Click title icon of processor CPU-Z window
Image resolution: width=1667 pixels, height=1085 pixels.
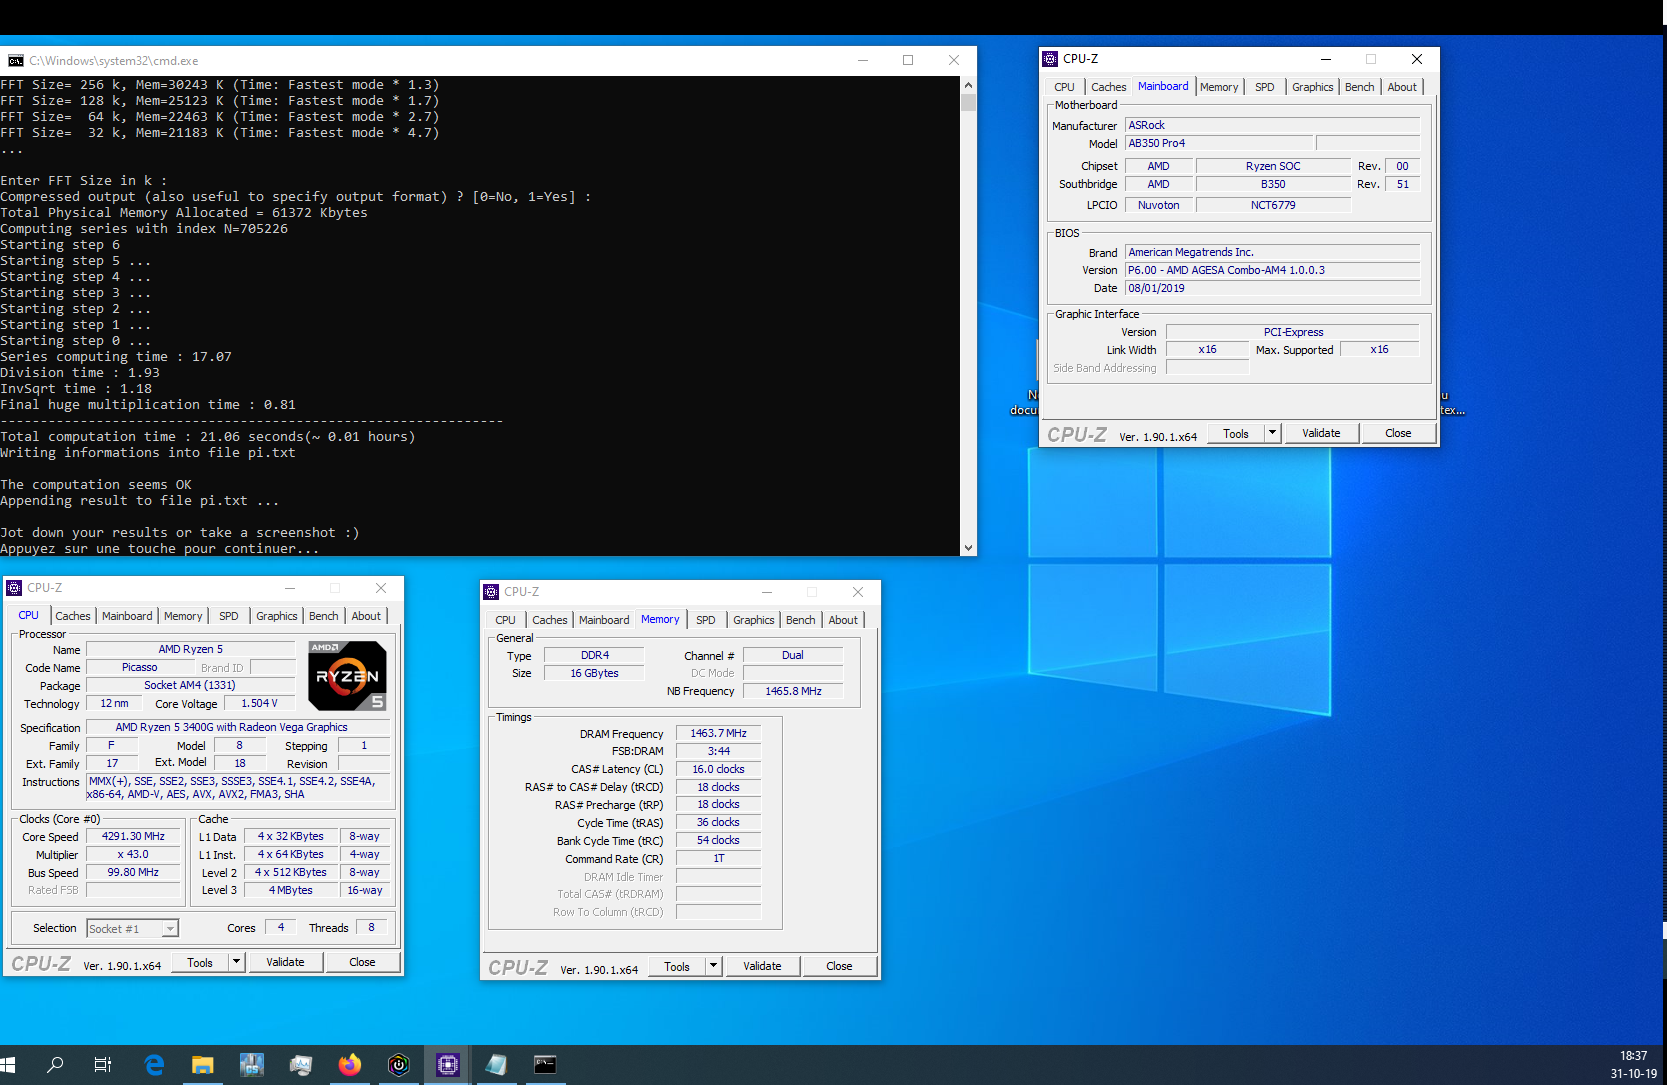14,588
